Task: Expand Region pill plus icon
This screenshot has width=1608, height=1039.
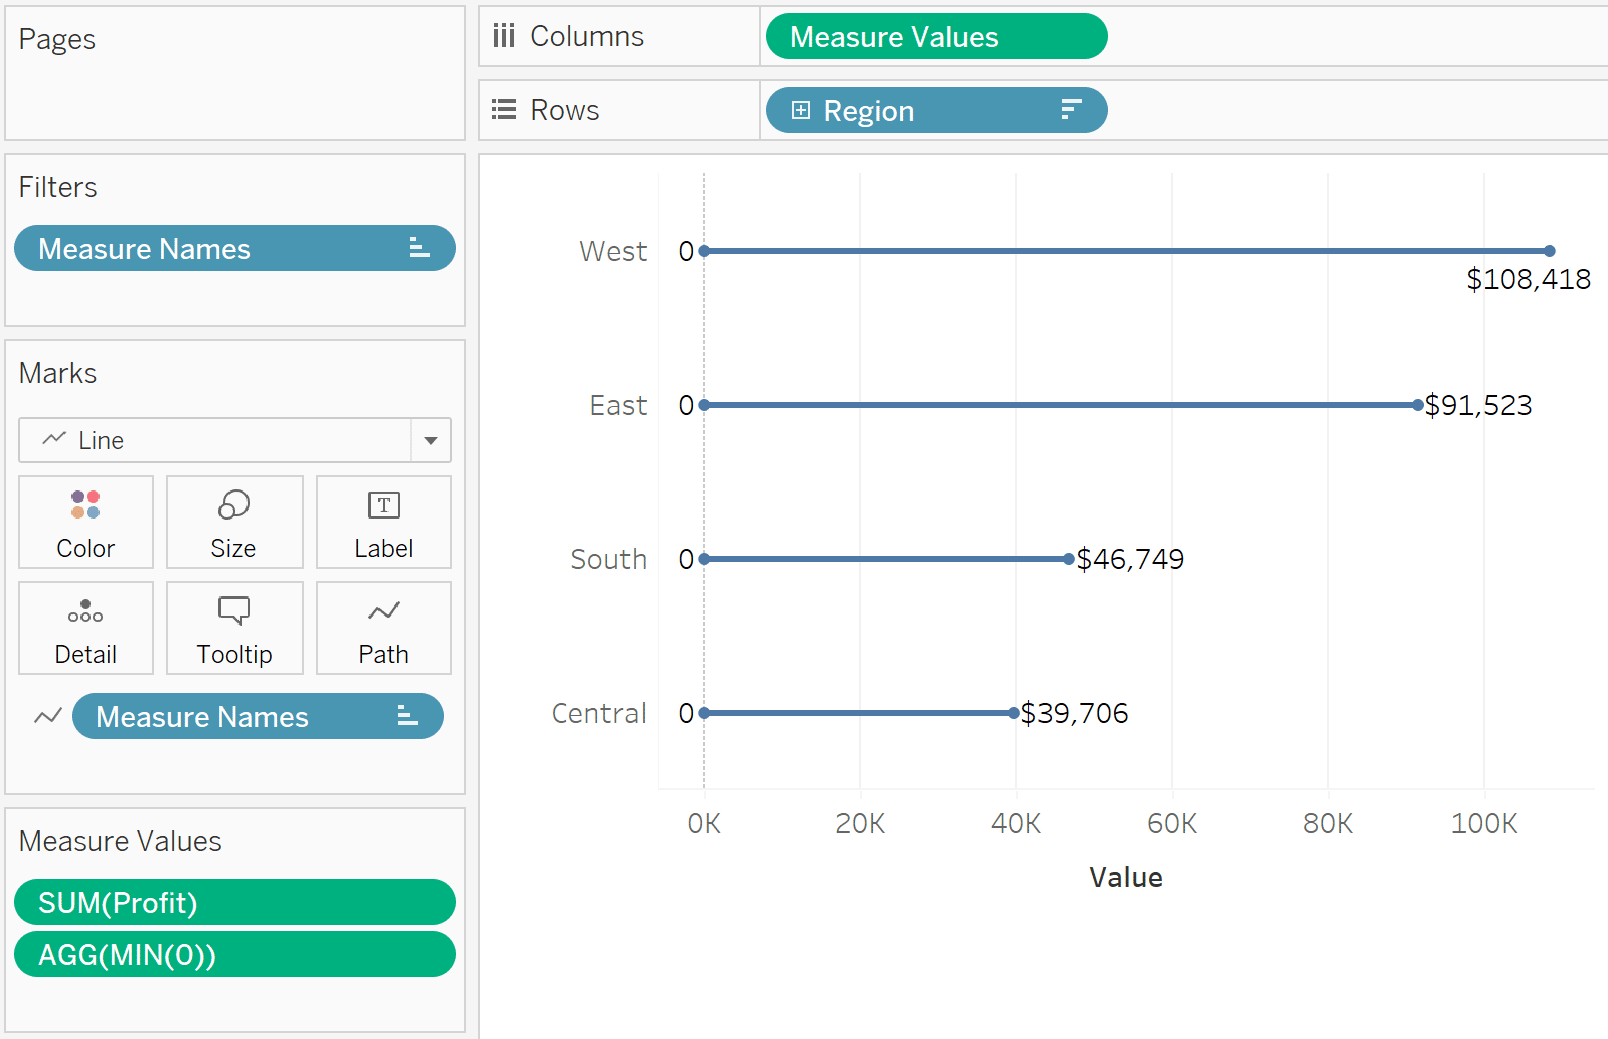Action: [801, 110]
